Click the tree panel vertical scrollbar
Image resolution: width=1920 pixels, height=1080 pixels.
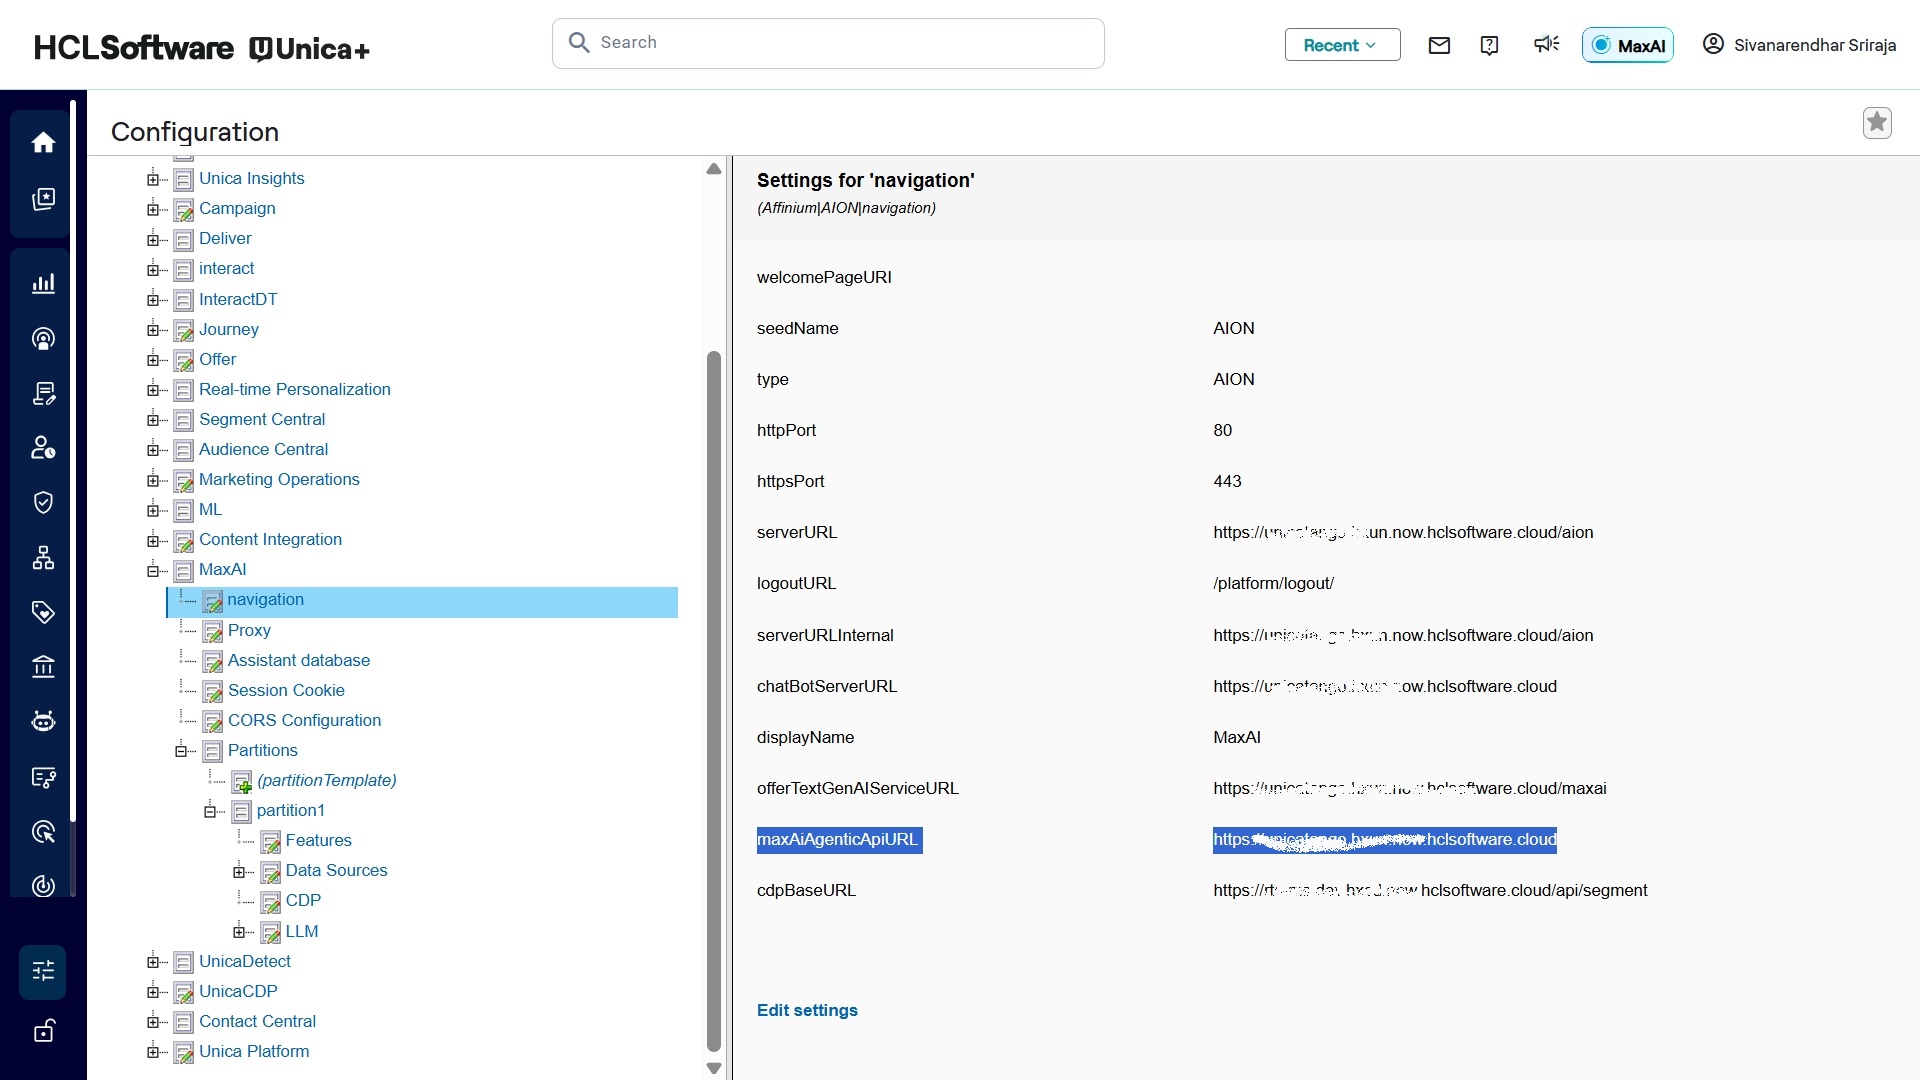click(713, 700)
